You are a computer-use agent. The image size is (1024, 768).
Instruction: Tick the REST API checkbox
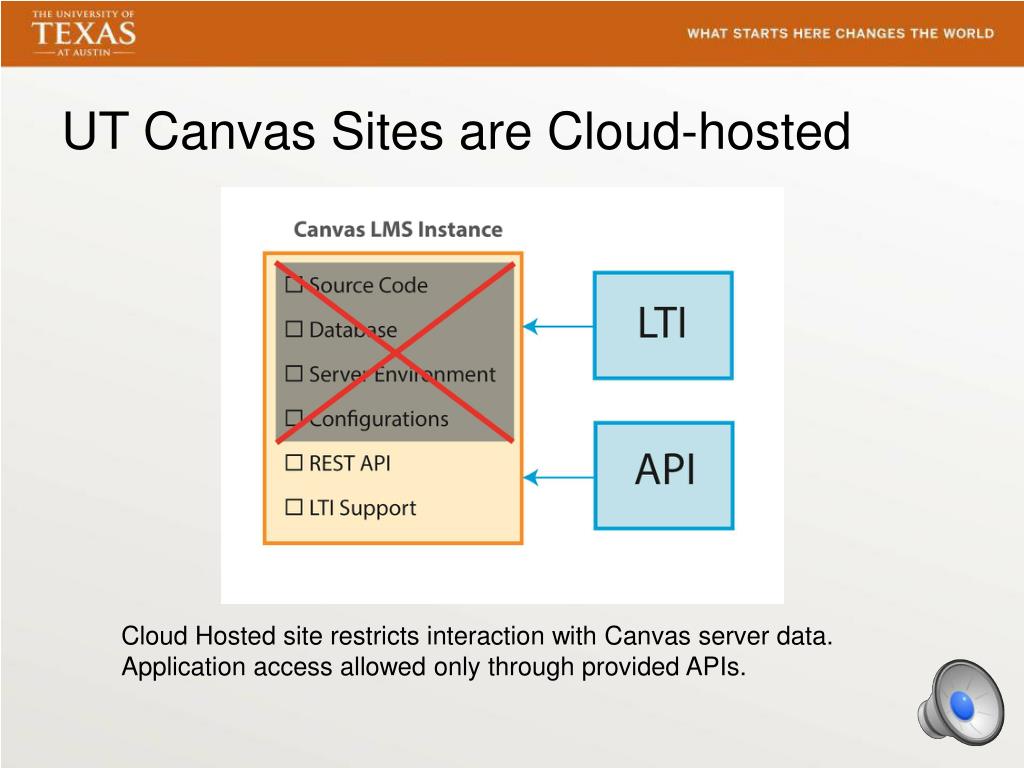pyautogui.click(x=294, y=462)
